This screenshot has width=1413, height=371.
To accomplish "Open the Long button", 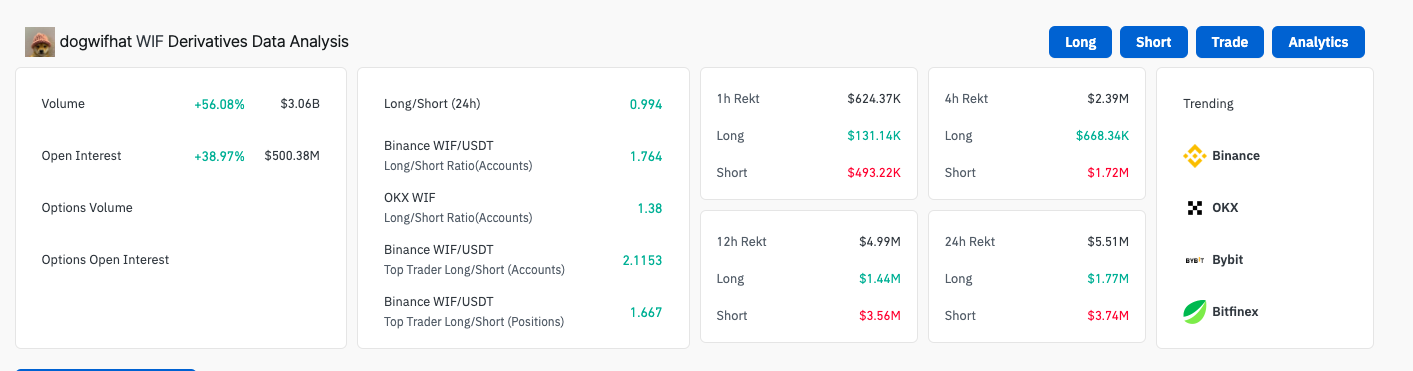I will pyautogui.click(x=1081, y=42).
